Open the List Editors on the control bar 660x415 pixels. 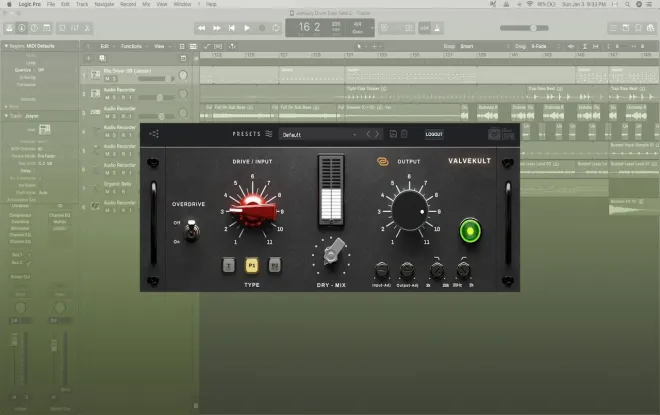click(613, 28)
